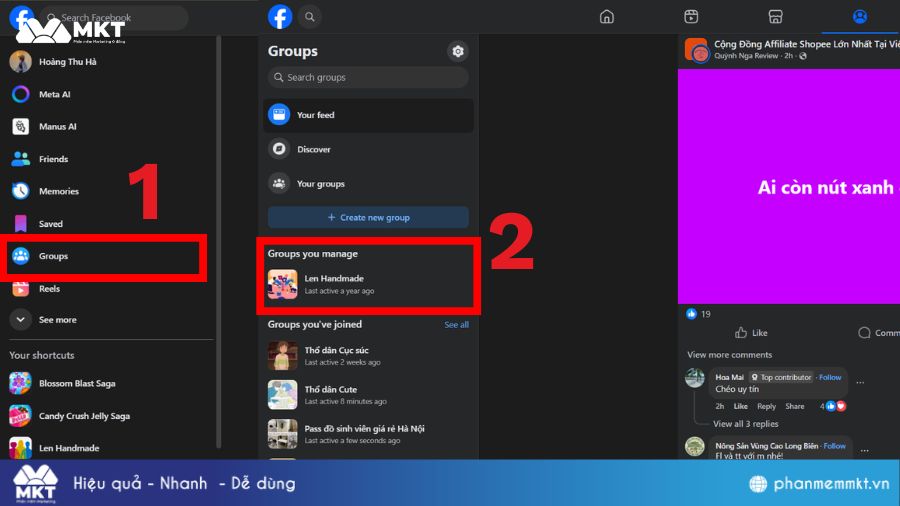Viewport: 900px width, 506px height.
Task: Click left sidebar scrollbar
Action: pyautogui.click(x=219, y=241)
